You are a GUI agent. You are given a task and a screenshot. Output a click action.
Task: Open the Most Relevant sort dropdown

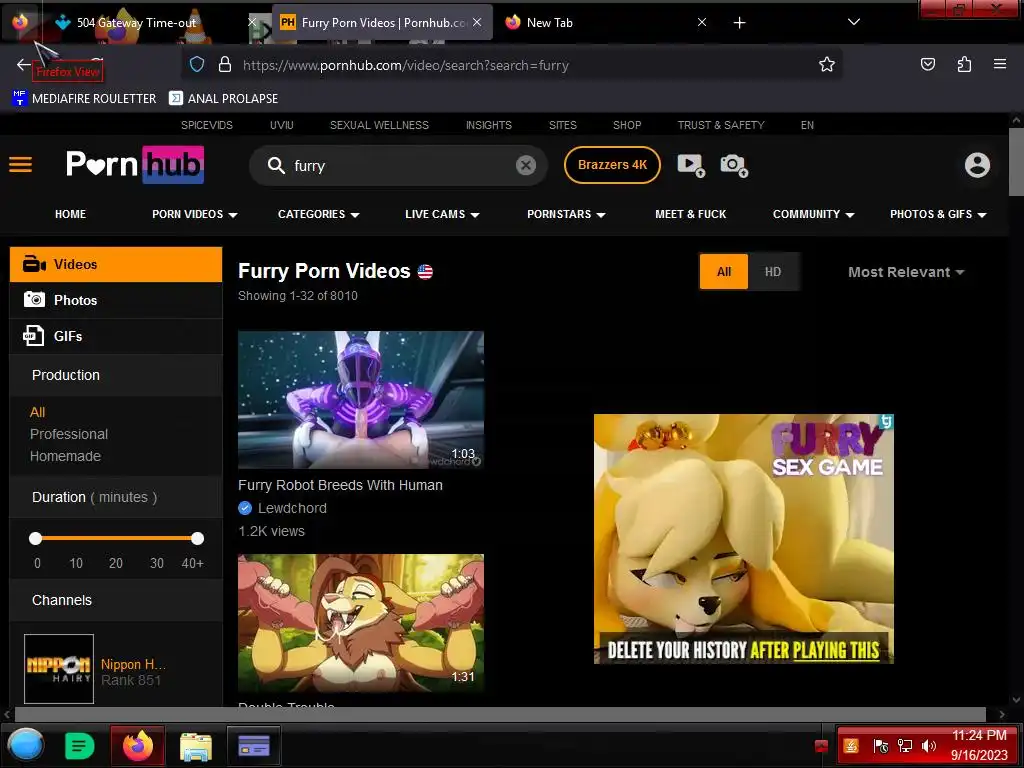tap(906, 272)
